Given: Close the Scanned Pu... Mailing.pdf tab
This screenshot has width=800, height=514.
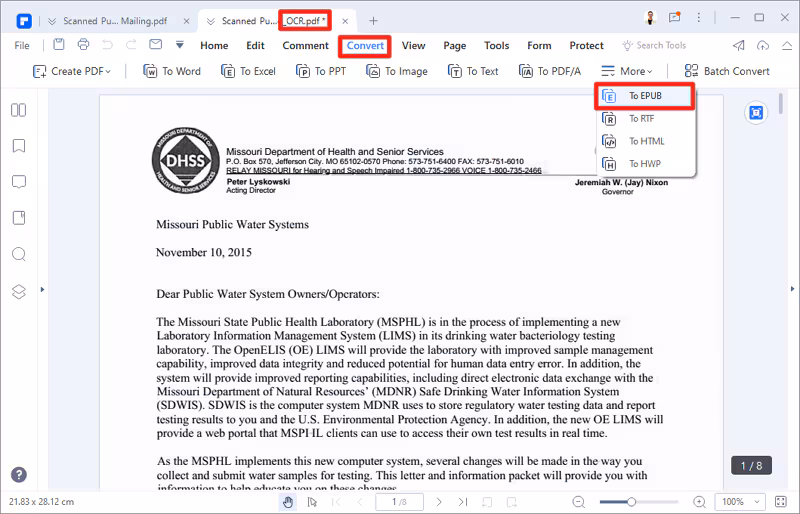Looking at the screenshot, I should (x=187, y=21).
